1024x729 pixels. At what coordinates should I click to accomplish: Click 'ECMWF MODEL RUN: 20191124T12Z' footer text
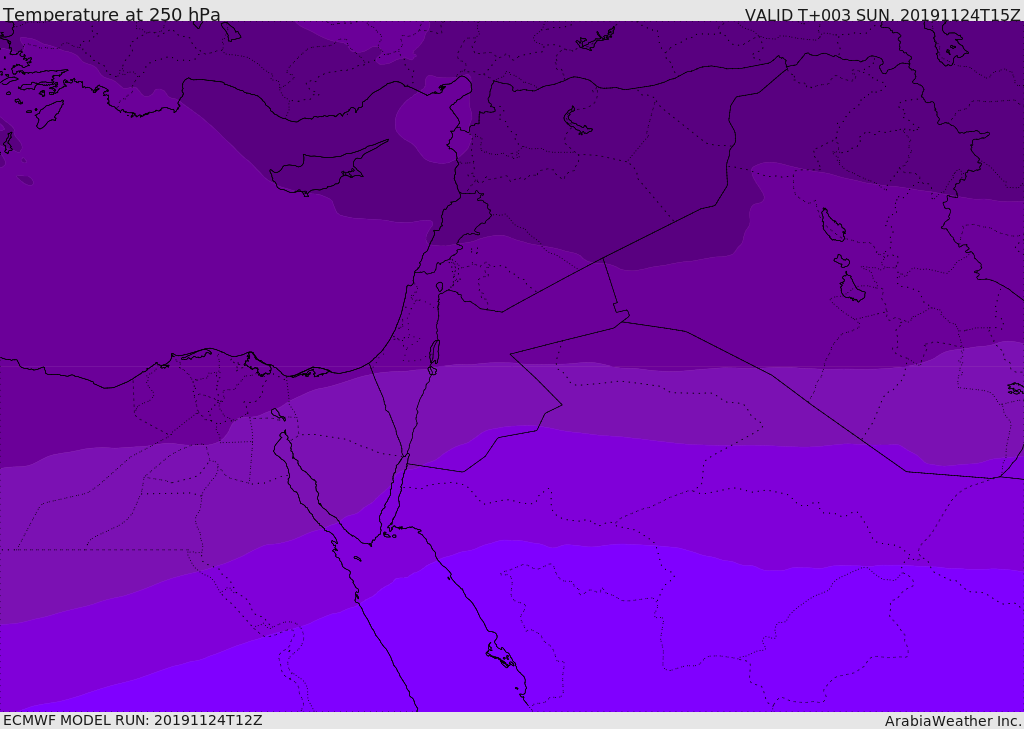133,720
